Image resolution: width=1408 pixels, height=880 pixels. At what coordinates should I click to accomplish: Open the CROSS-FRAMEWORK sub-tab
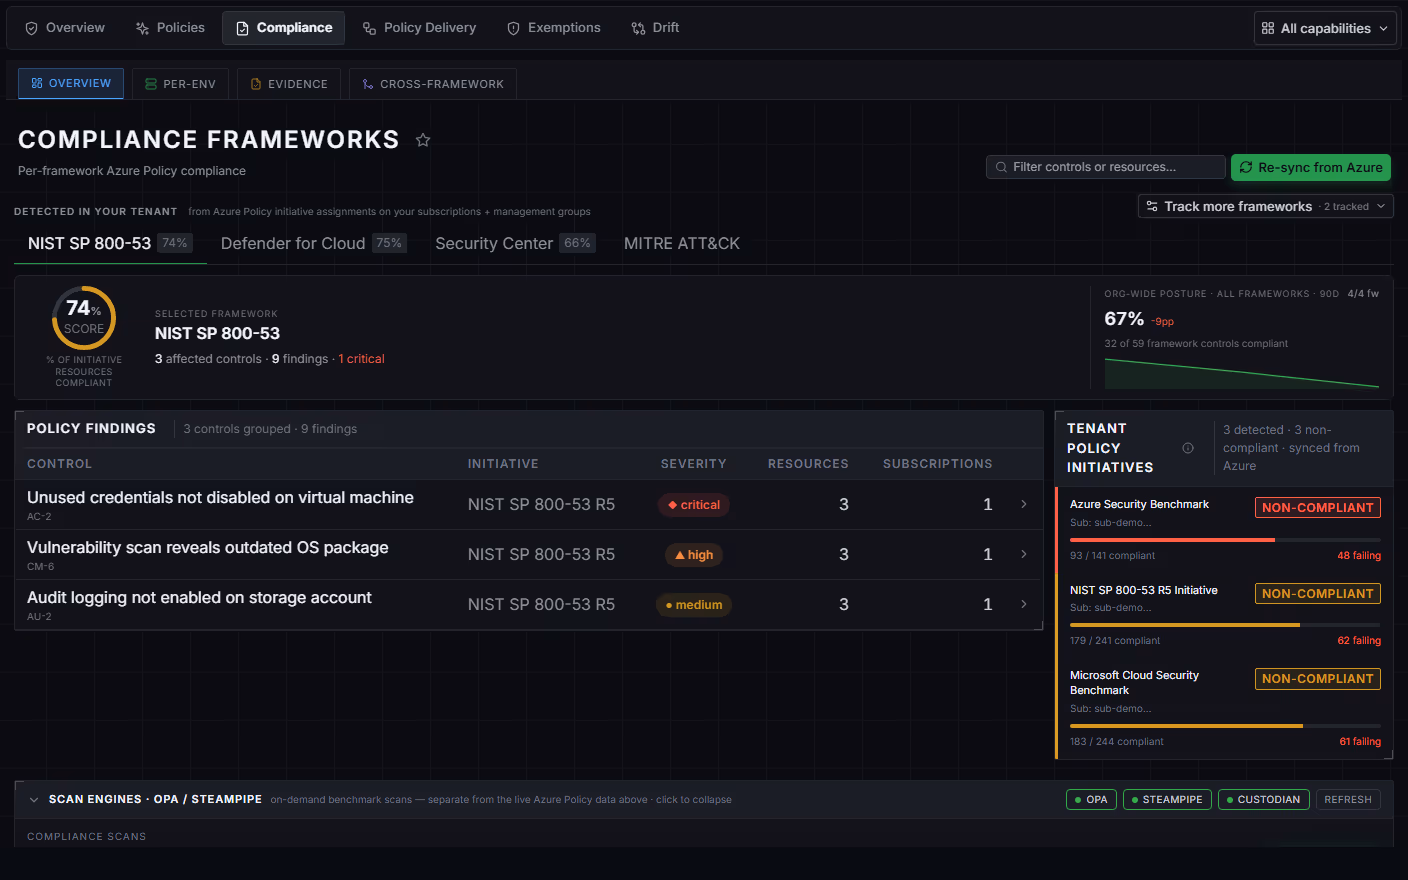[x=433, y=84]
